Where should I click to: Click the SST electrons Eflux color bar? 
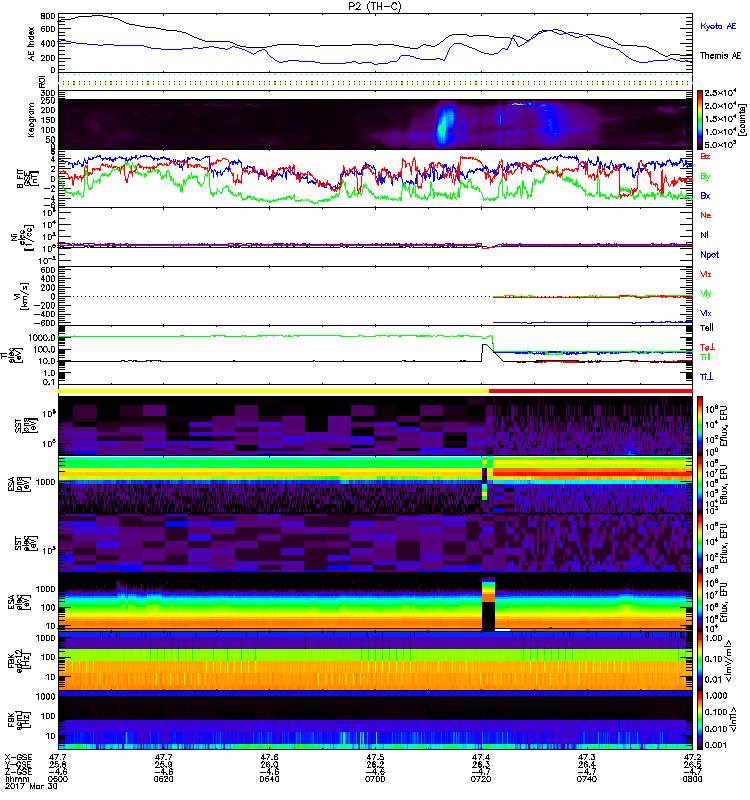699,543
